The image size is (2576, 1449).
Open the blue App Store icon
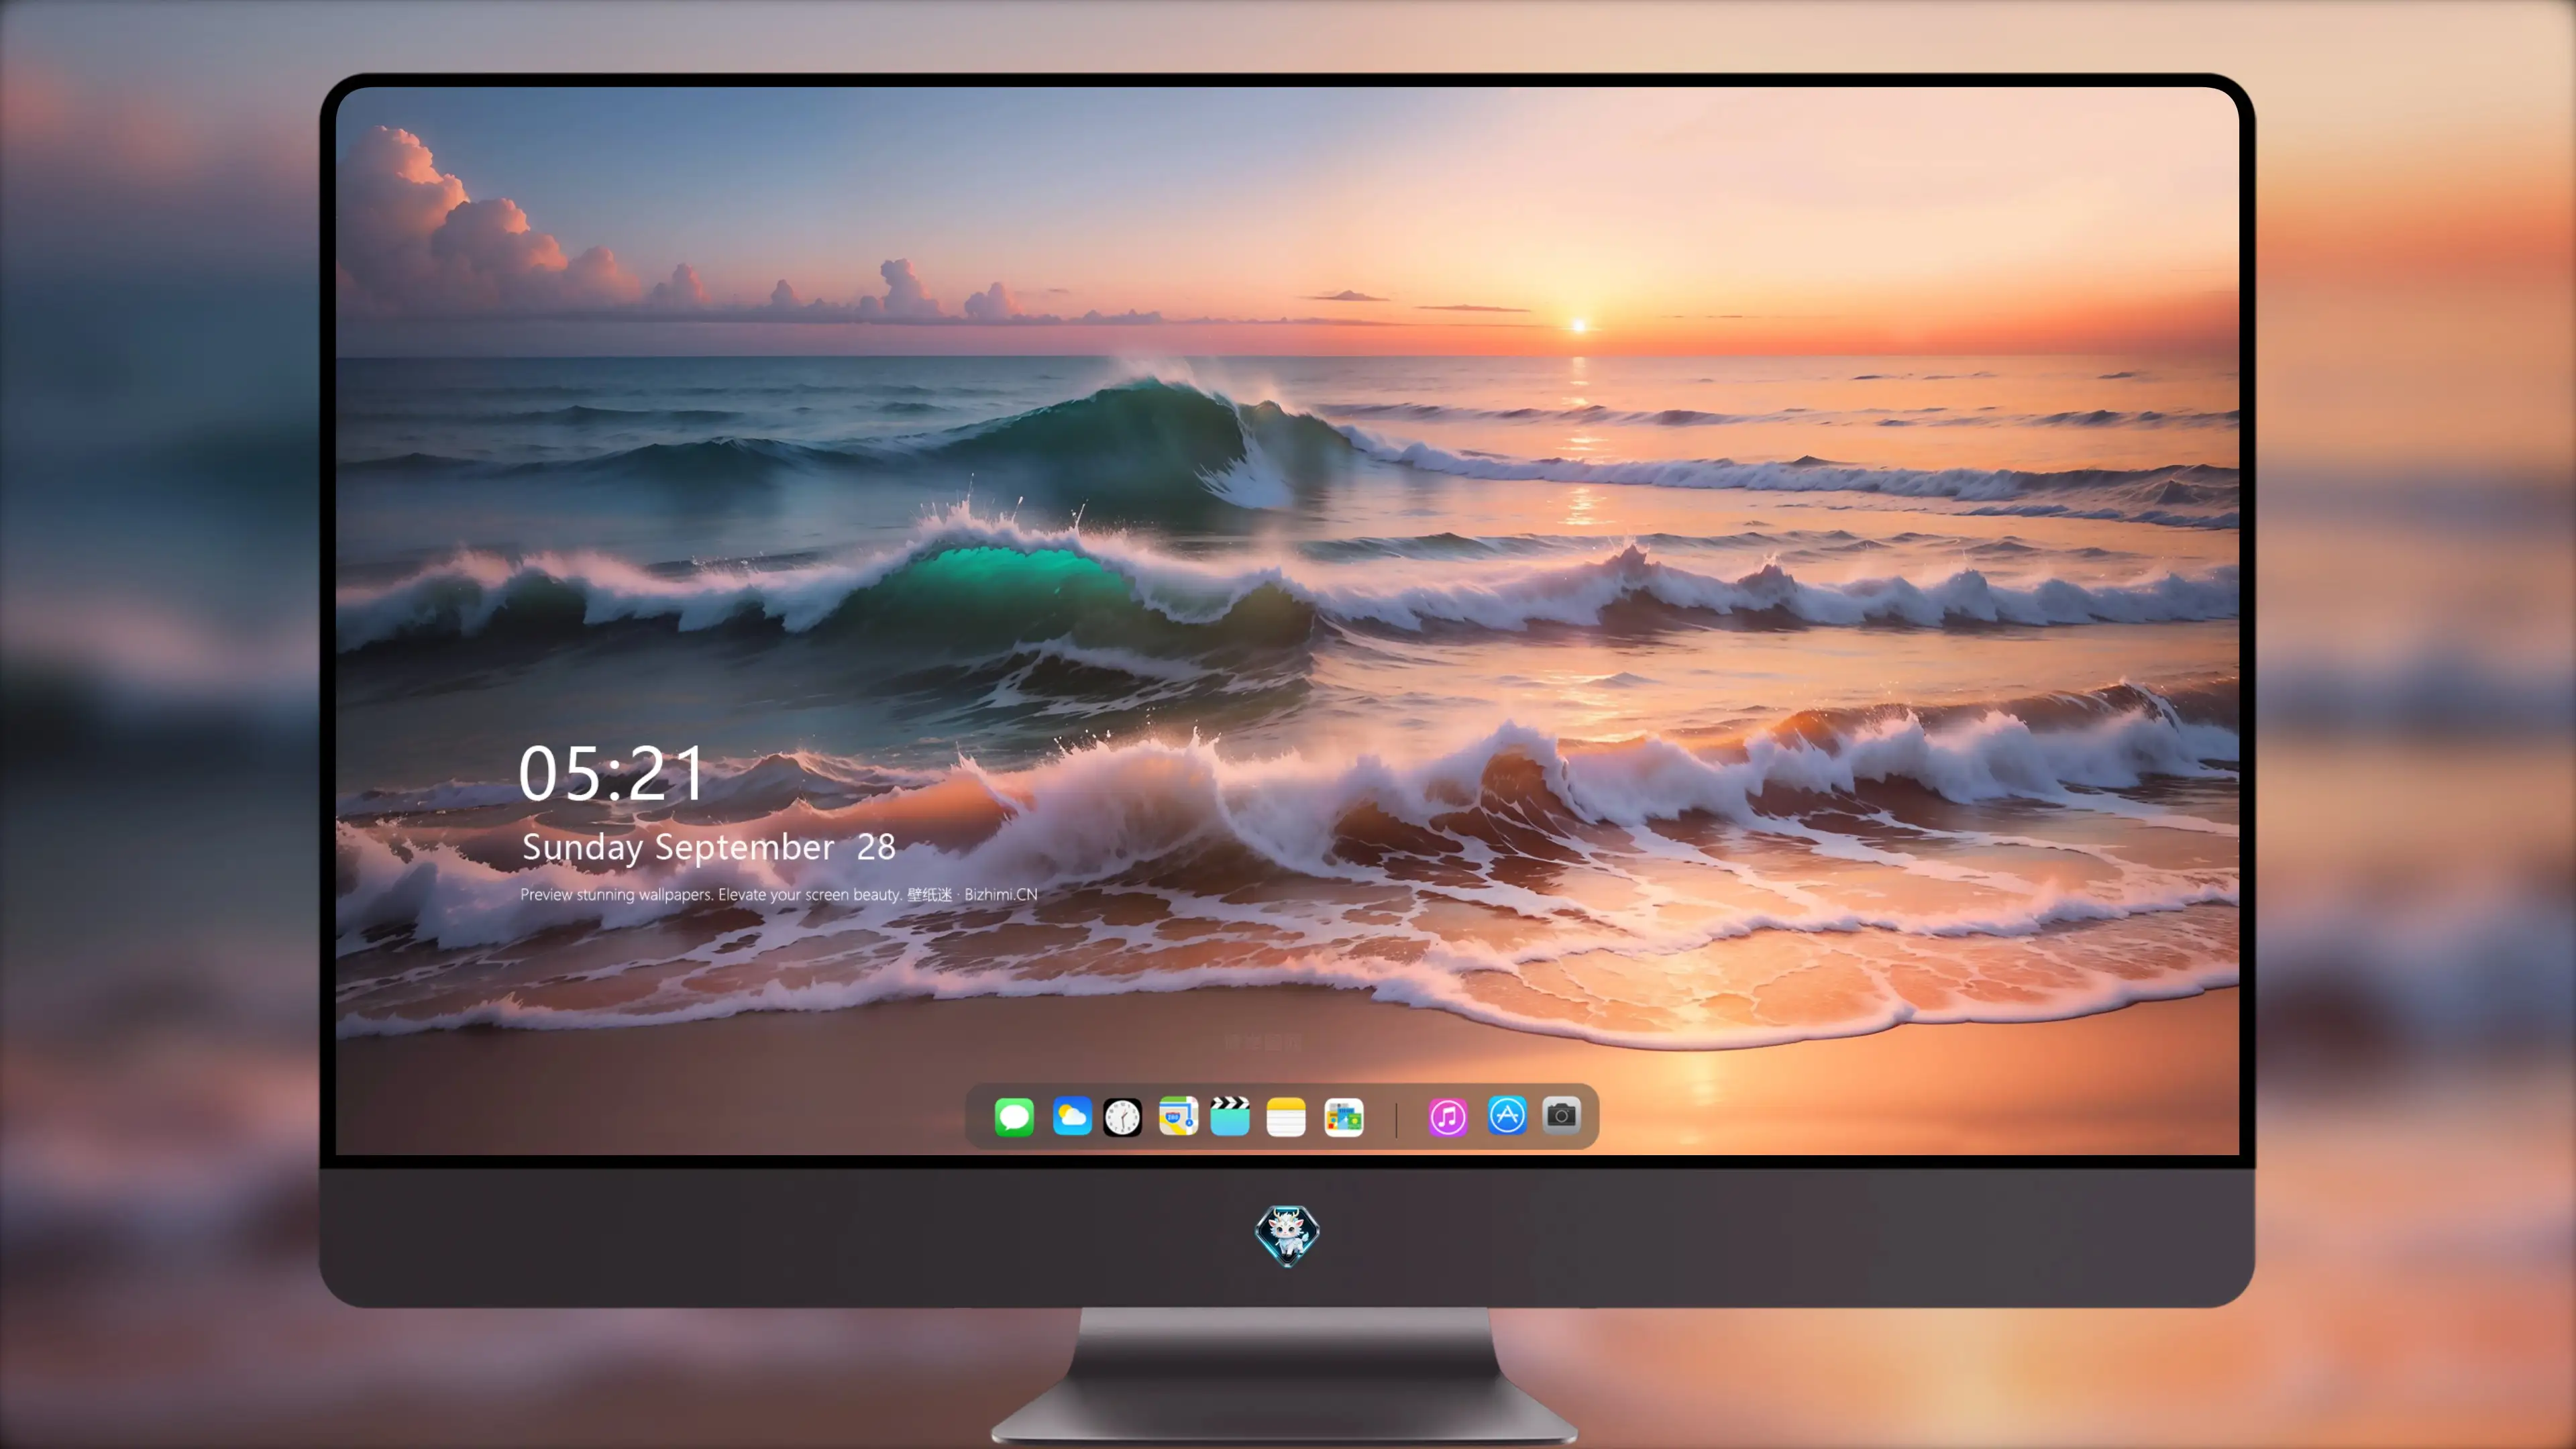(x=1507, y=1115)
